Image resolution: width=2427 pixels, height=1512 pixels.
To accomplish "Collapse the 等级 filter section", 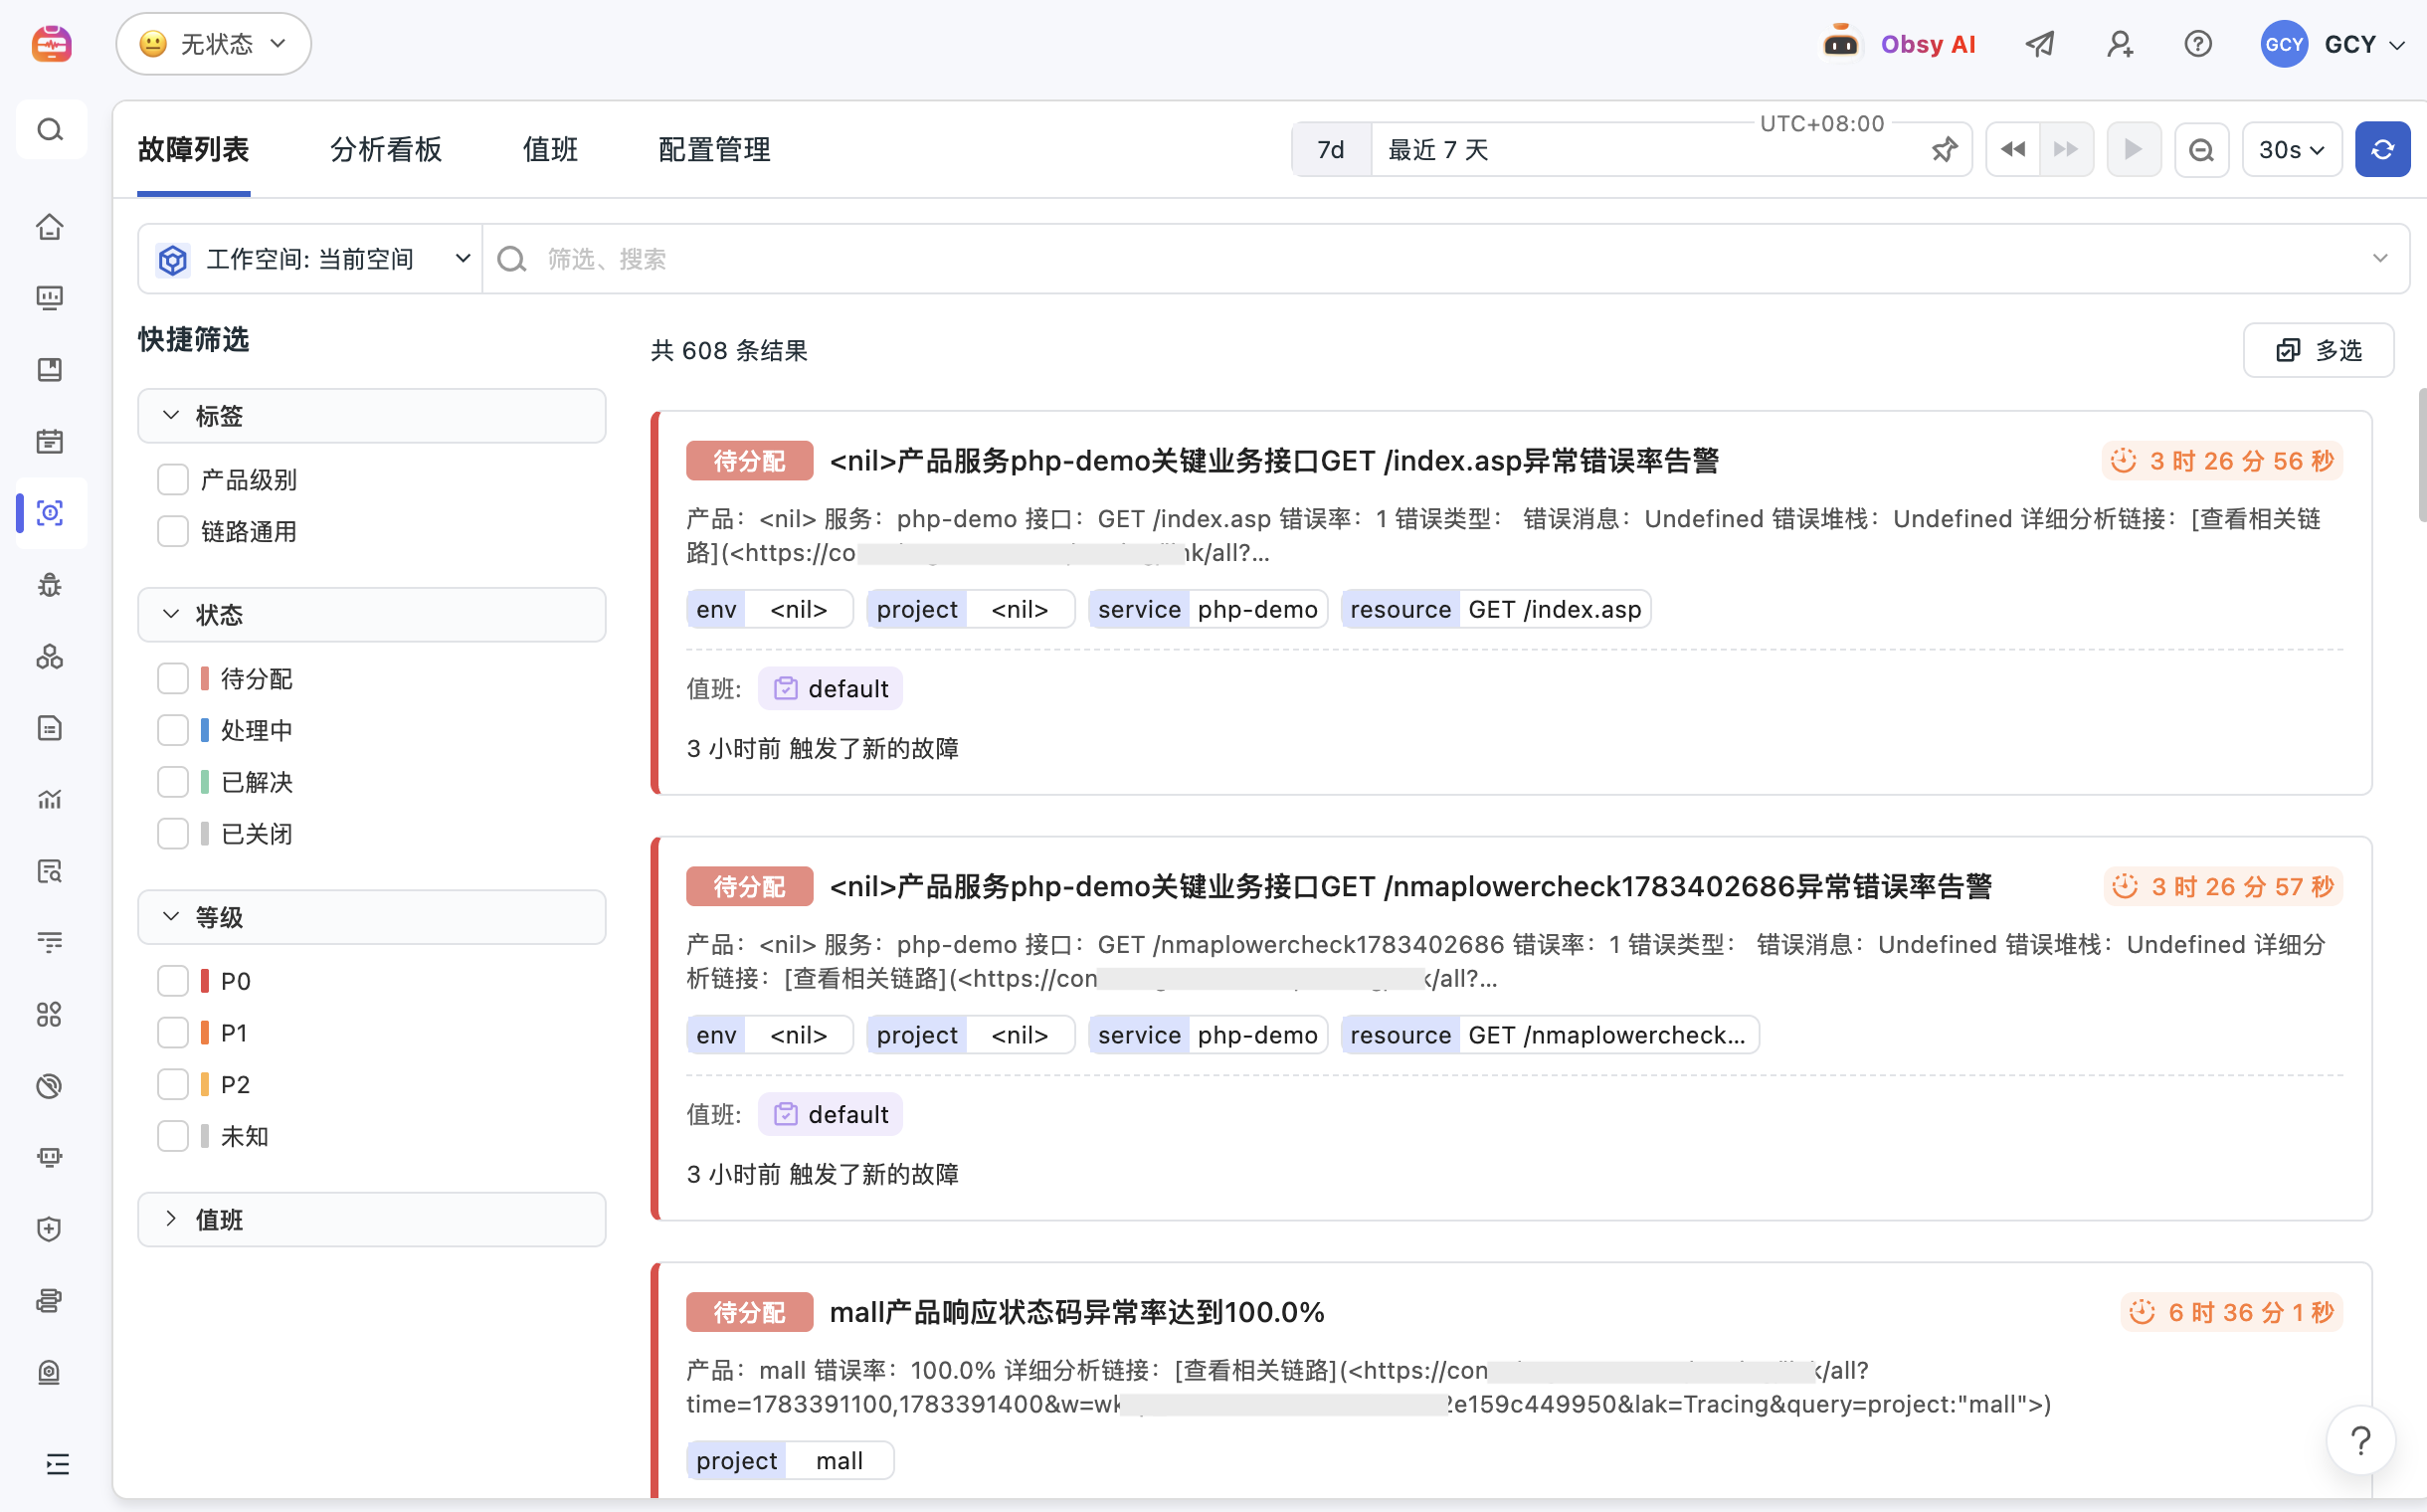I will click(x=372, y=917).
